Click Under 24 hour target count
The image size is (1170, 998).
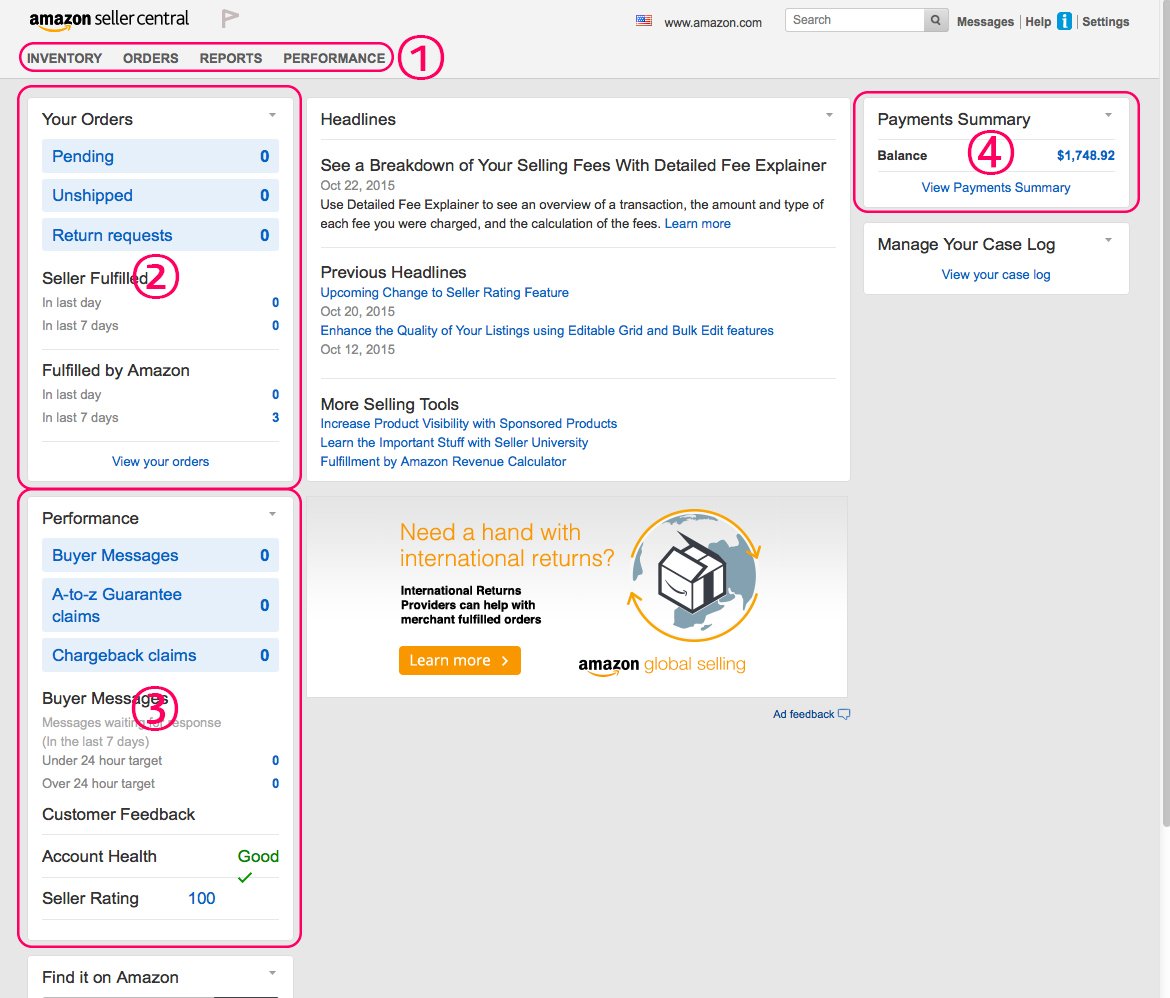[275, 761]
